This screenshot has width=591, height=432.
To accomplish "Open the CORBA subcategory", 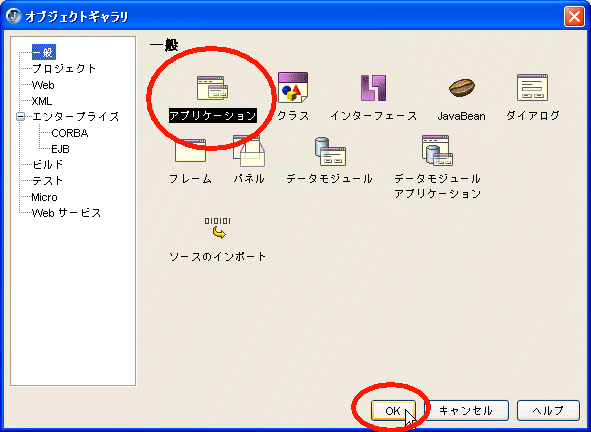I will click(x=70, y=133).
